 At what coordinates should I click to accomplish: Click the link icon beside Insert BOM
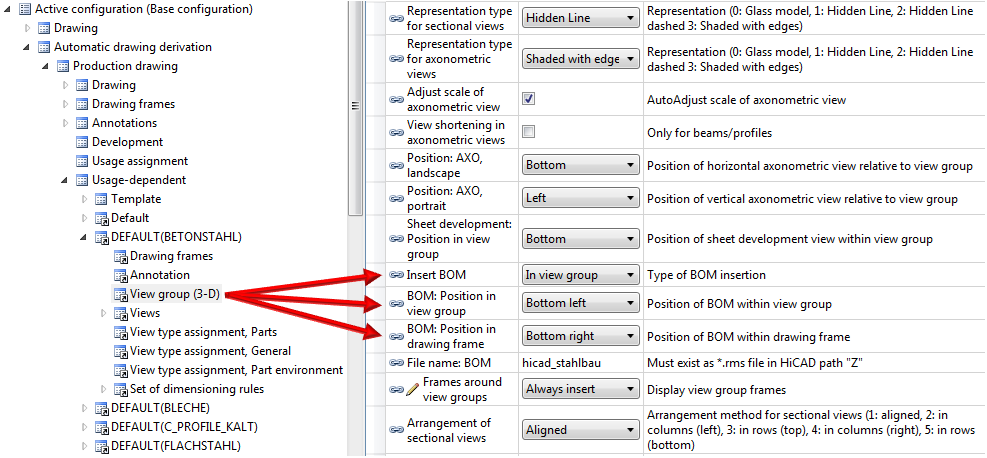pyautogui.click(x=396, y=274)
